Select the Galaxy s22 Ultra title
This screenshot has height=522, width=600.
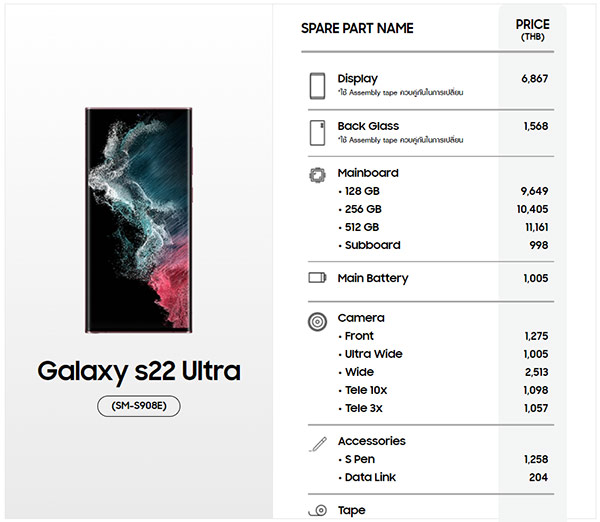tap(139, 371)
